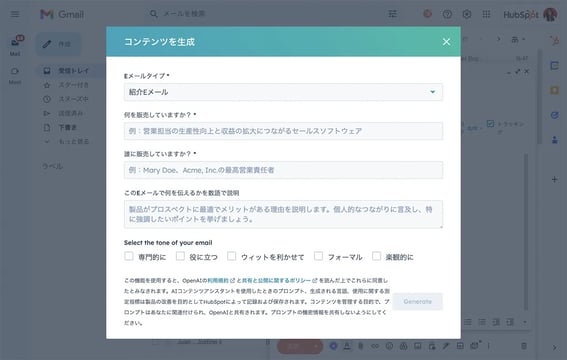Open Gmail settings gear icon
567x360 pixels.
point(467,14)
